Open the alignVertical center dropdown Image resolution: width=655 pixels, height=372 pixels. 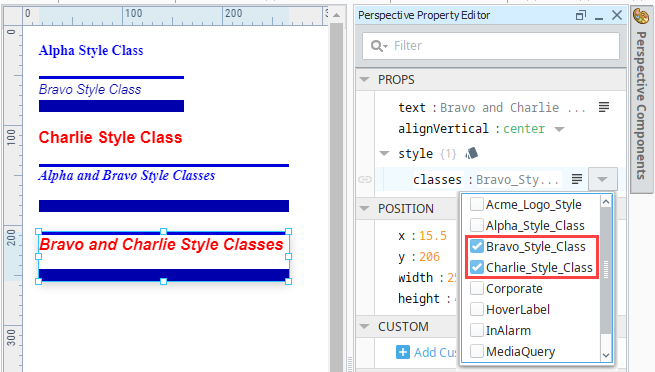[559, 129]
